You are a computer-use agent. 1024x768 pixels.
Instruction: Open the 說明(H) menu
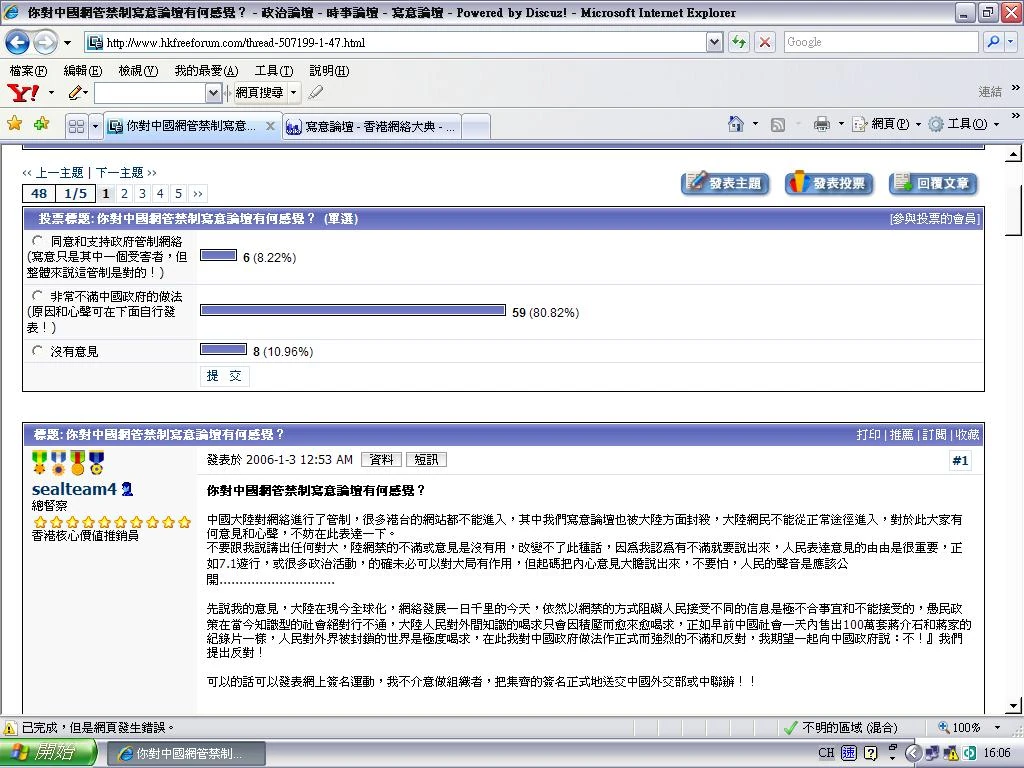[x=328, y=71]
